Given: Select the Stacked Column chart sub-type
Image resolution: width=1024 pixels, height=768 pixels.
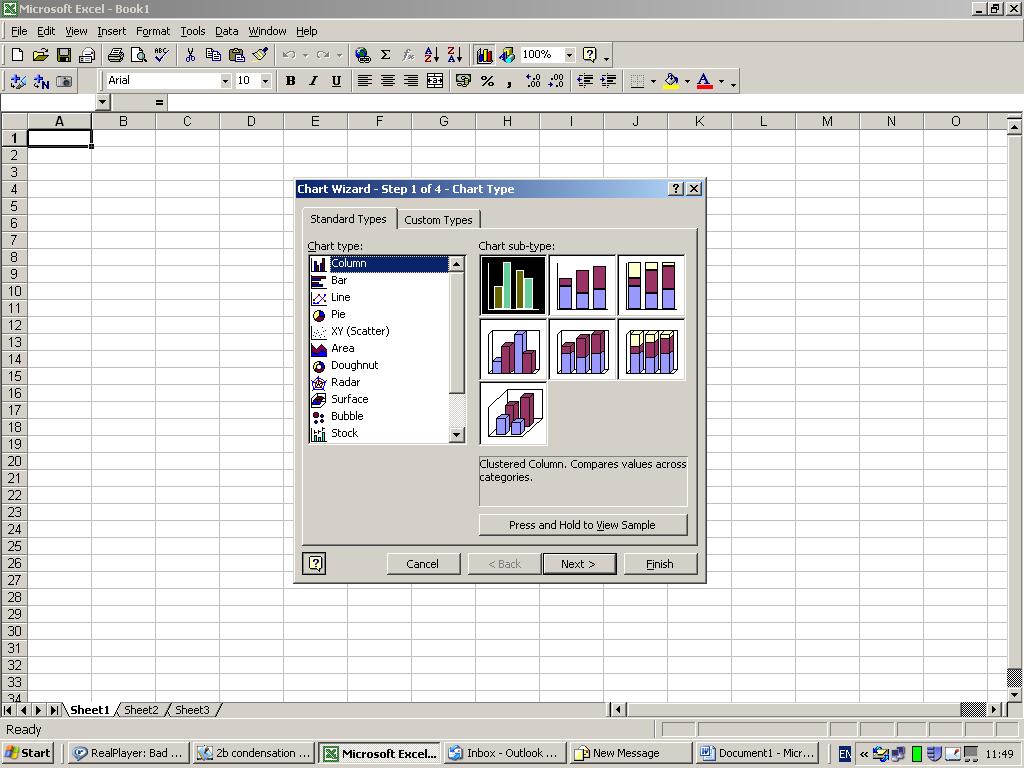Looking at the screenshot, I should (x=582, y=284).
